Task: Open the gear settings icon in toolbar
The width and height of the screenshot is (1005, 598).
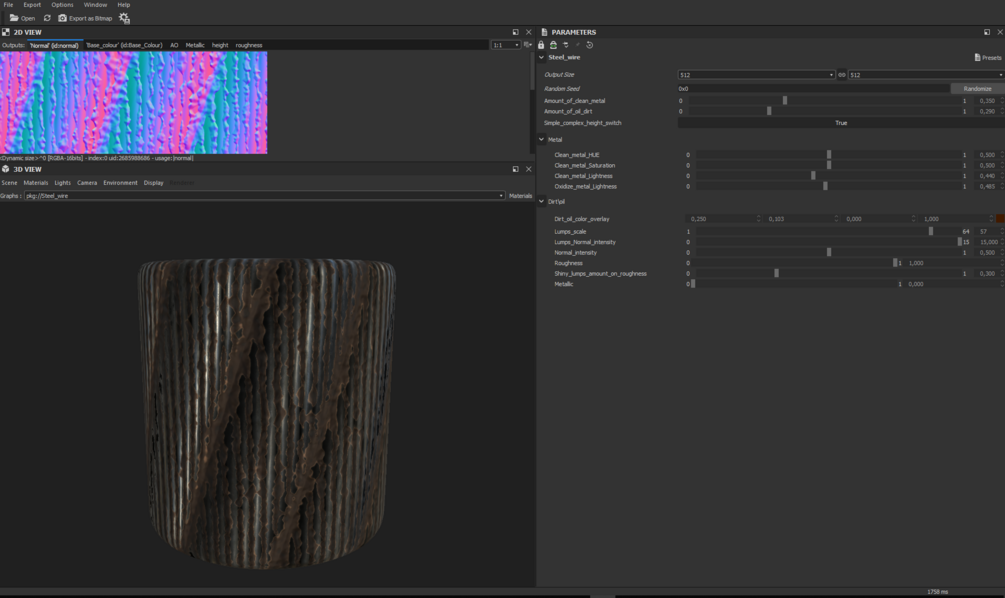Action: point(124,18)
